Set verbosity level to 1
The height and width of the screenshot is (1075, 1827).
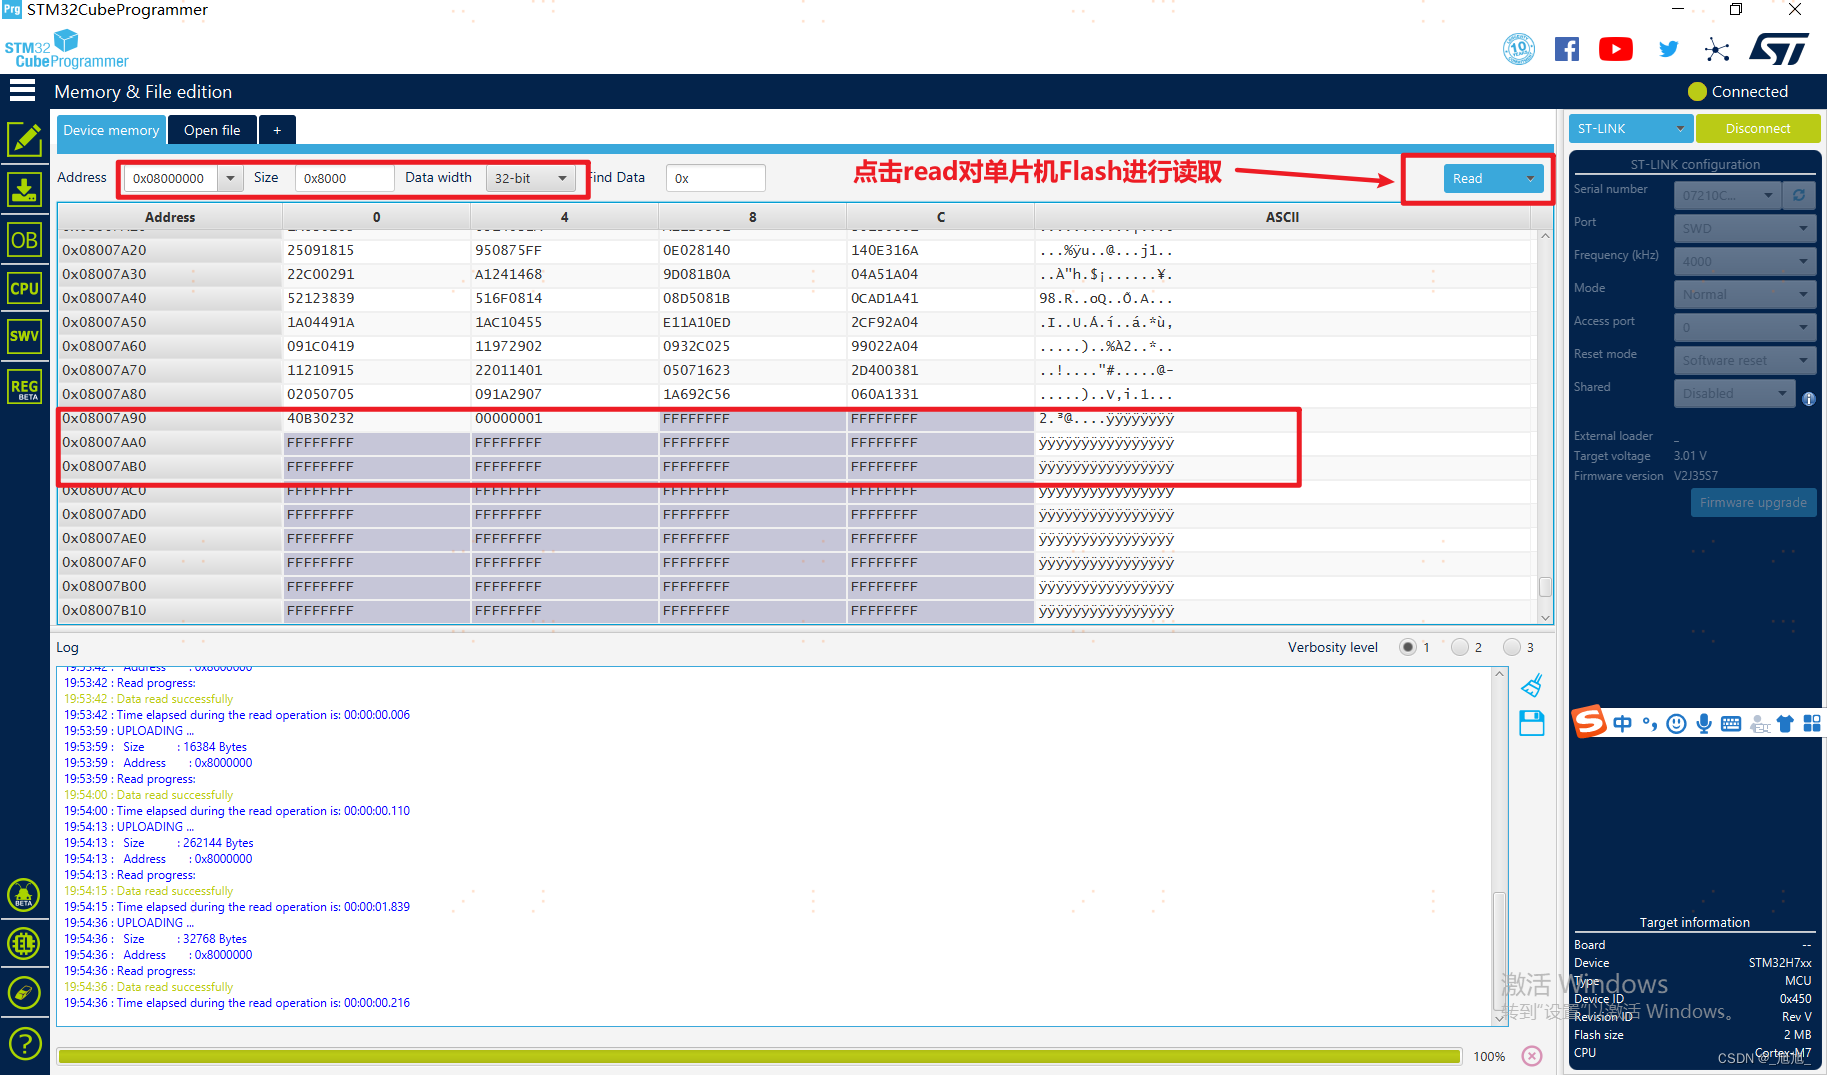pos(1408,647)
